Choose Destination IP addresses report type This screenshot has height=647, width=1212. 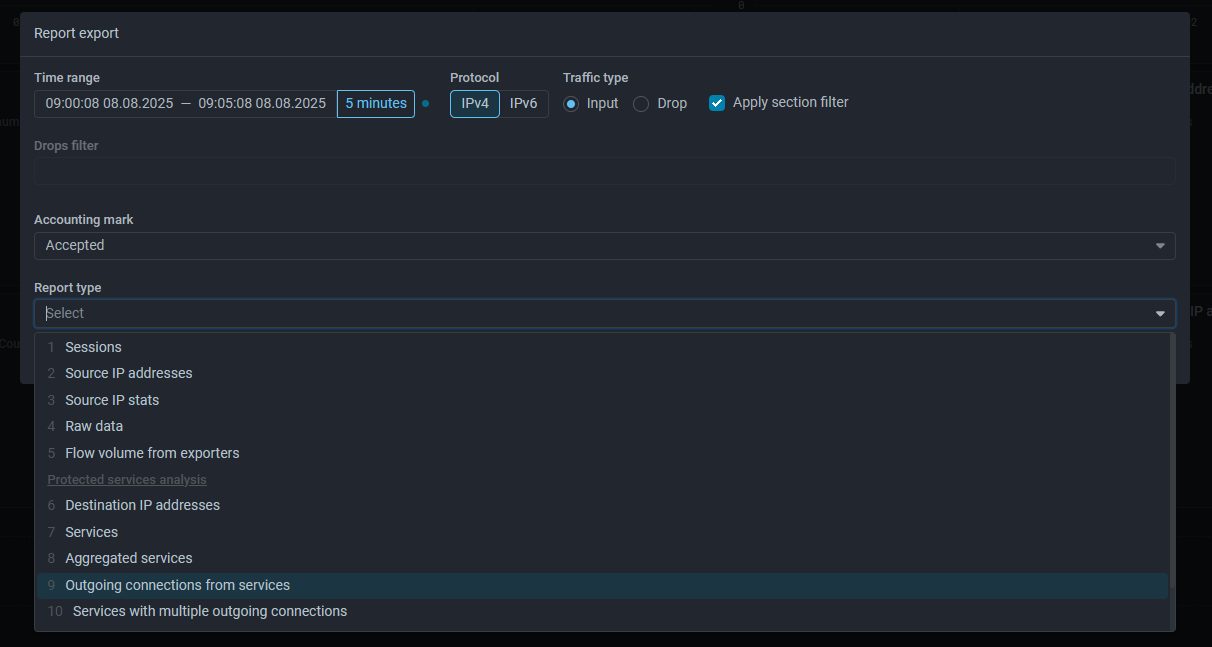[x=142, y=505]
